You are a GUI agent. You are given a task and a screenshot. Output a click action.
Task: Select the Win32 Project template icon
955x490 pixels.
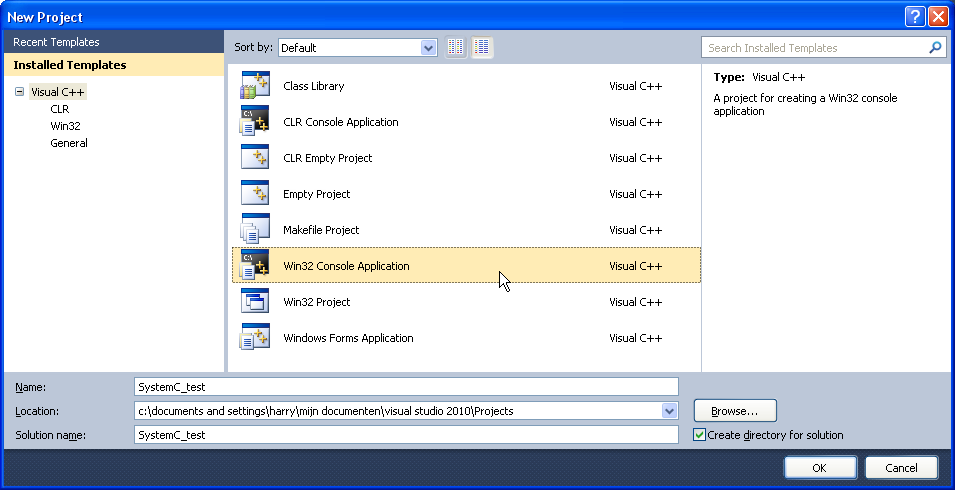pyautogui.click(x=255, y=302)
